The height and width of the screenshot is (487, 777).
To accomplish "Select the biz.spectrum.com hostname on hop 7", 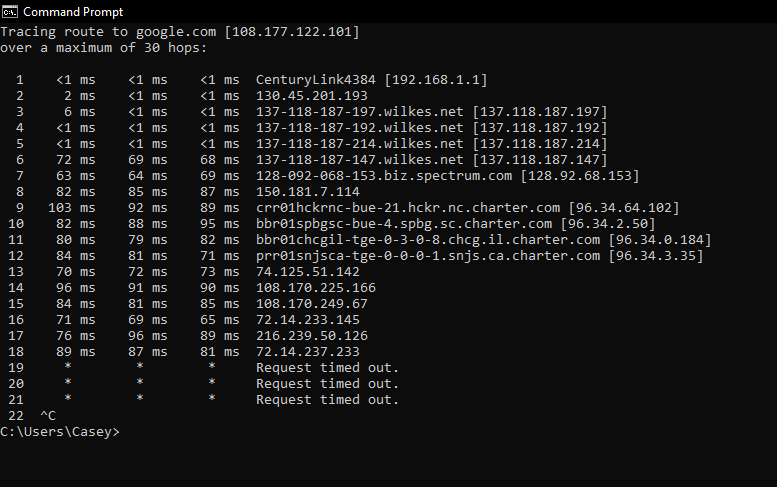I will pos(384,176).
